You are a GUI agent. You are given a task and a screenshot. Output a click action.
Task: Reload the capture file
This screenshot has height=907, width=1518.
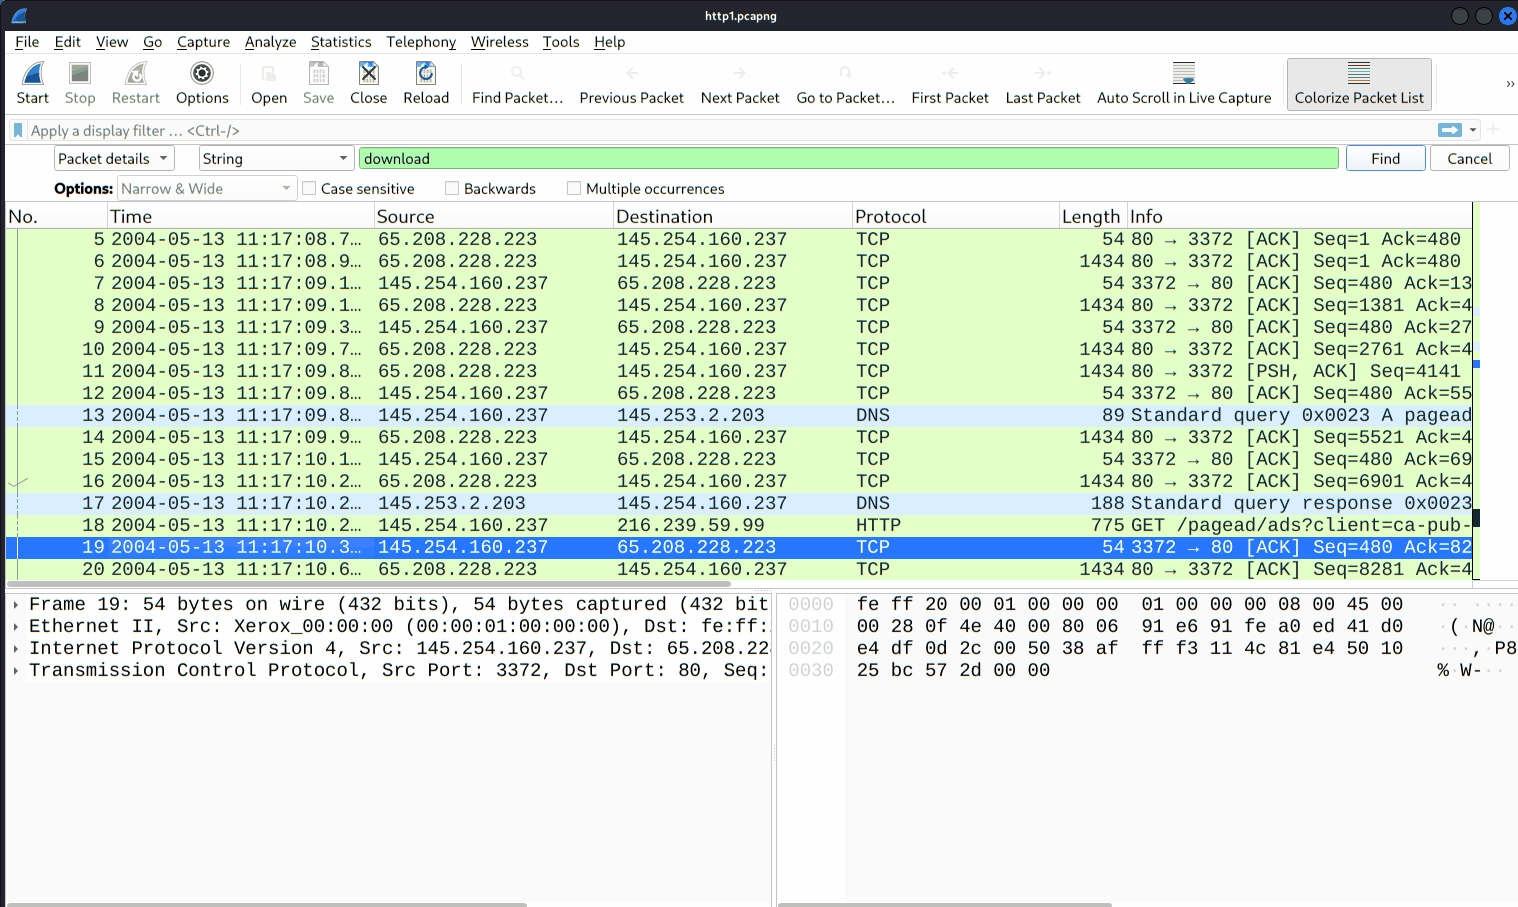(426, 74)
